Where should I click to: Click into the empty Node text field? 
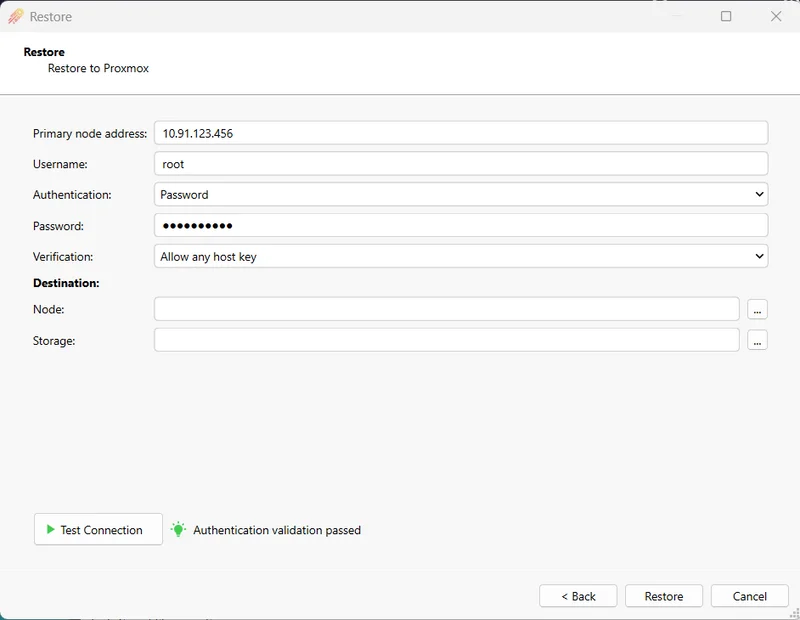pyautogui.click(x=446, y=310)
